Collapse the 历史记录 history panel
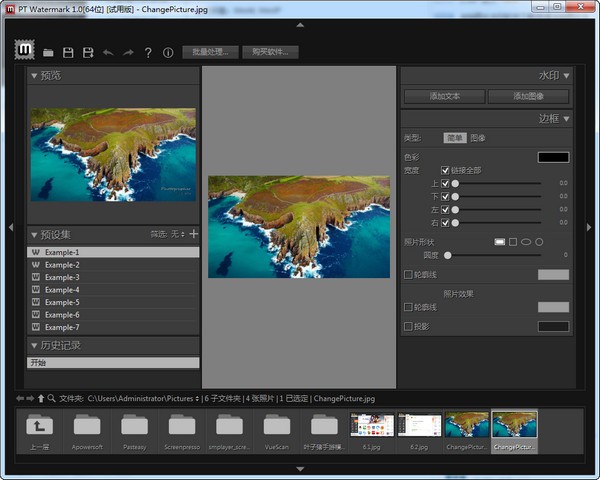Viewport: 600px width, 480px height. [x=34, y=345]
